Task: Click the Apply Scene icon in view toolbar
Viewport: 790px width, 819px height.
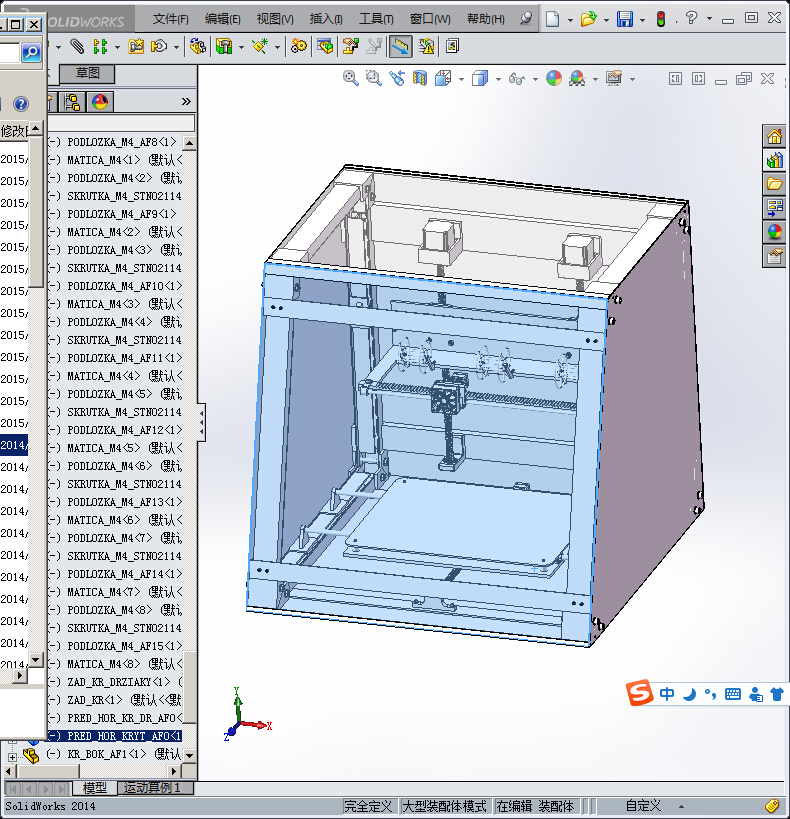Action: pyautogui.click(x=577, y=78)
